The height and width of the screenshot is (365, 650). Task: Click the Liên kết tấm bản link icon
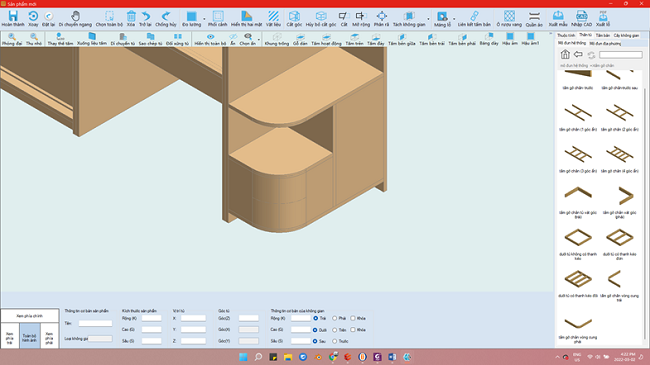pyautogui.click(x=474, y=19)
